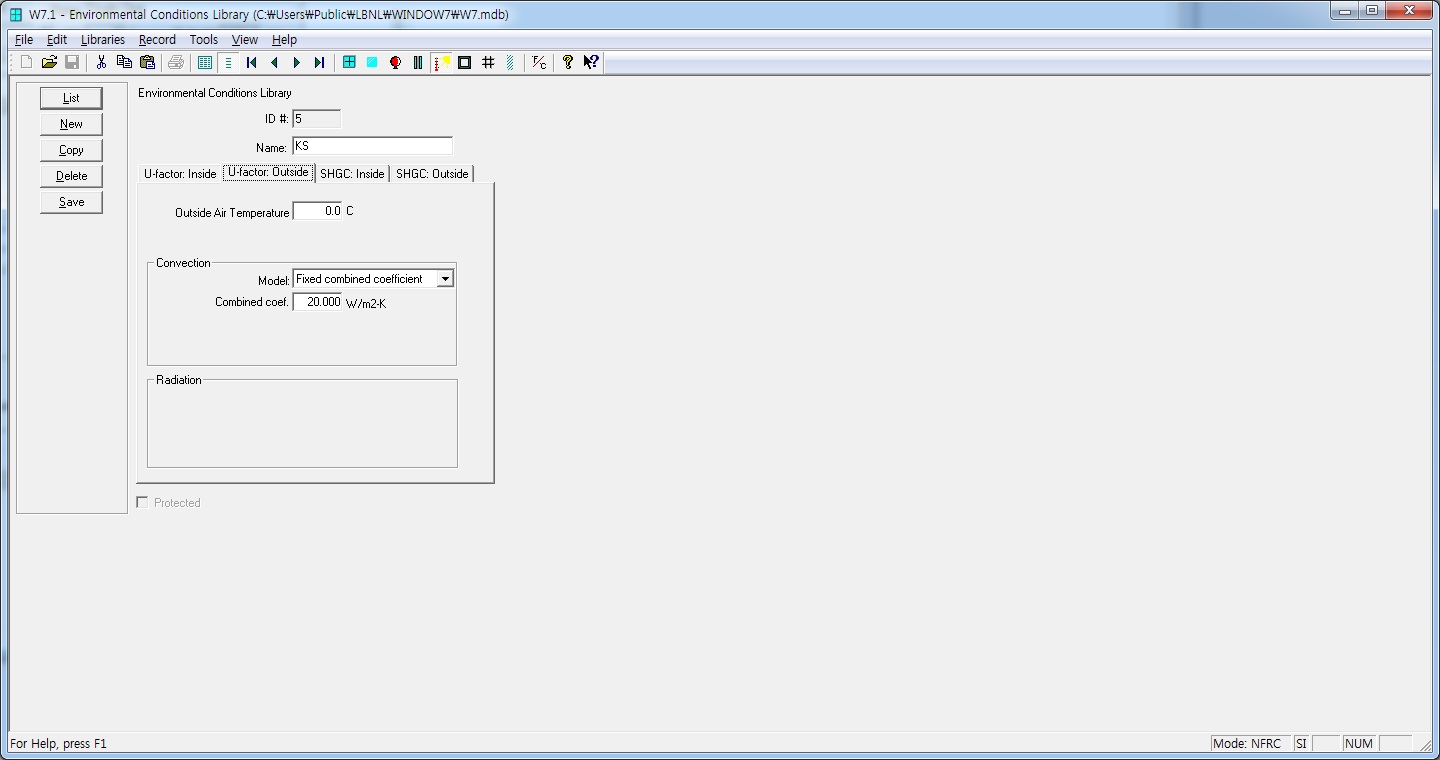
Task: Click the Combined coef. value field
Action: 317,302
